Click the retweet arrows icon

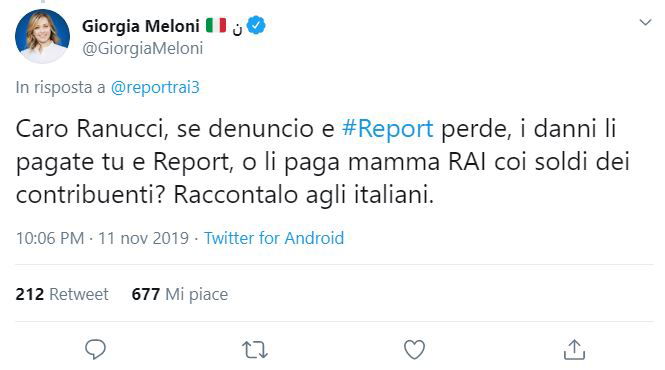point(255,350)
